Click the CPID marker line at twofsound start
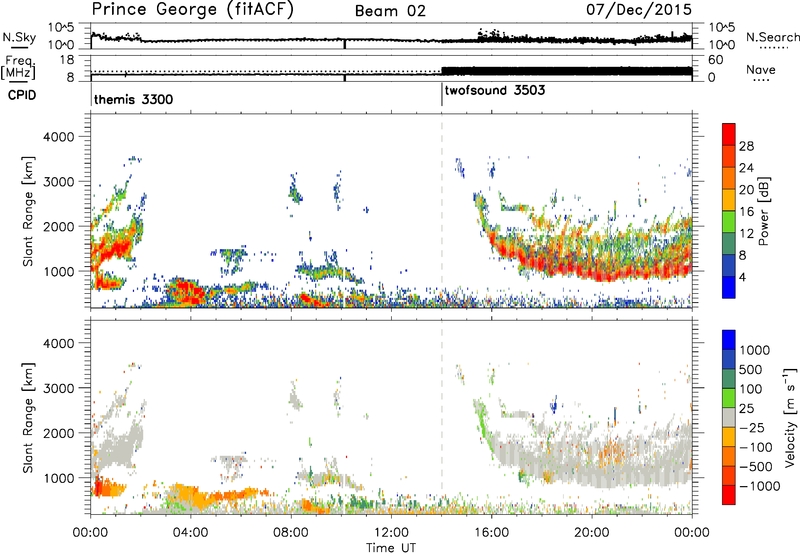The image size is (800, 554). pyautogui.click(x=442, y=95)
